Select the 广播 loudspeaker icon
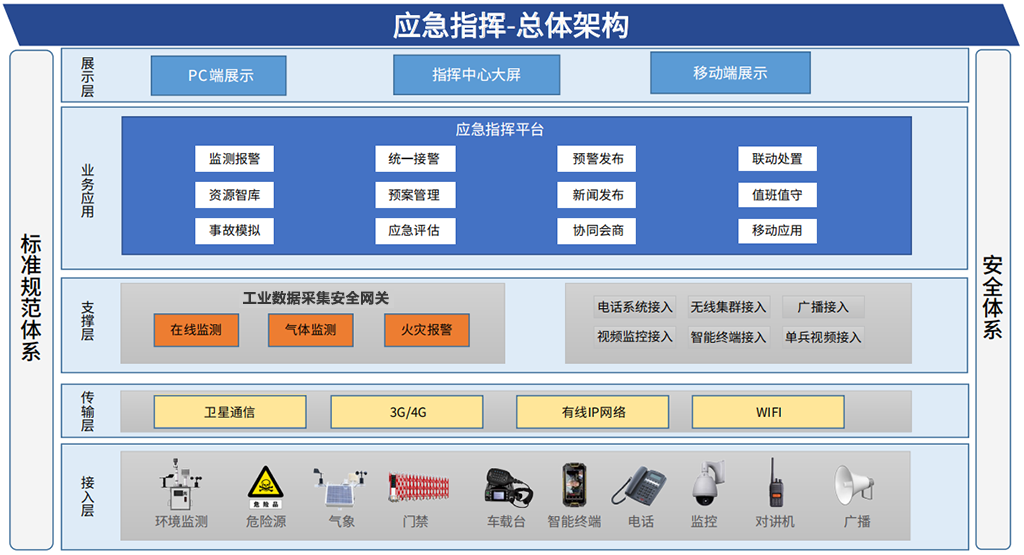Screen dimensions: 1024x555 click(x=854, y=484)
